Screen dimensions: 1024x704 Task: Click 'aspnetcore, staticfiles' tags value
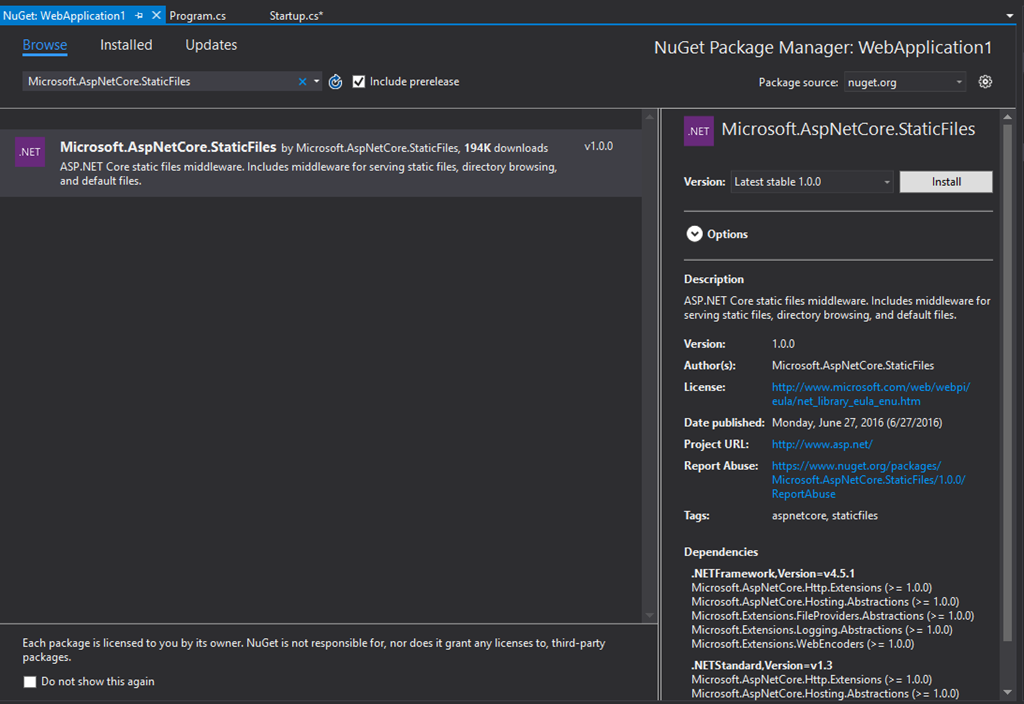[825, 515]
